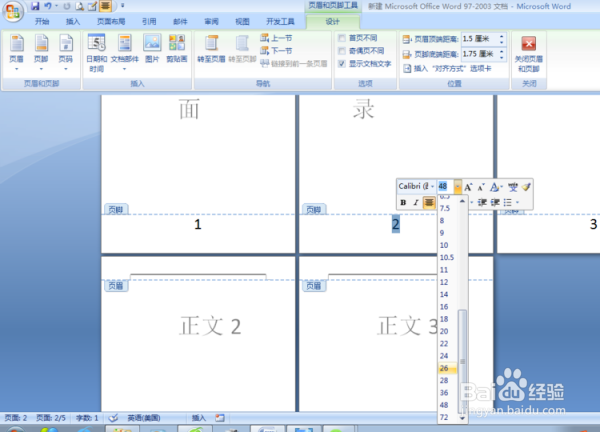Click the format painter brush icon
The image size is (600, 432).
[526, 187]
